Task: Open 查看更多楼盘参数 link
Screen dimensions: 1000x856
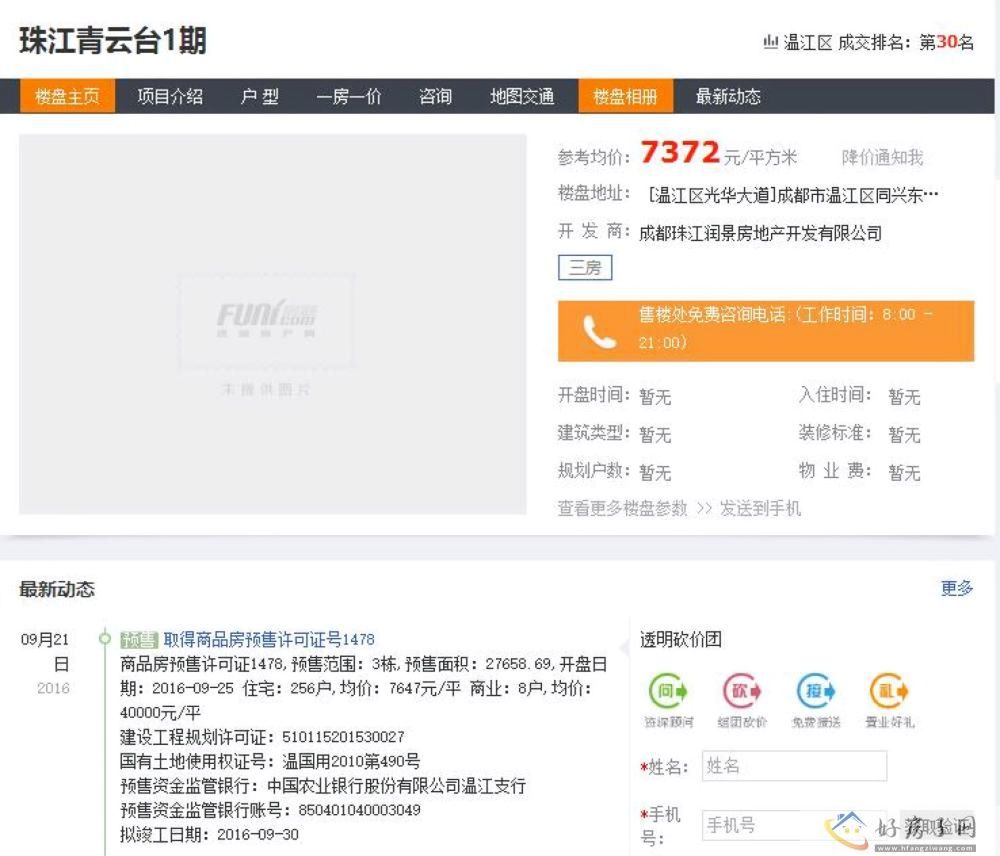Action: [622, 508]
